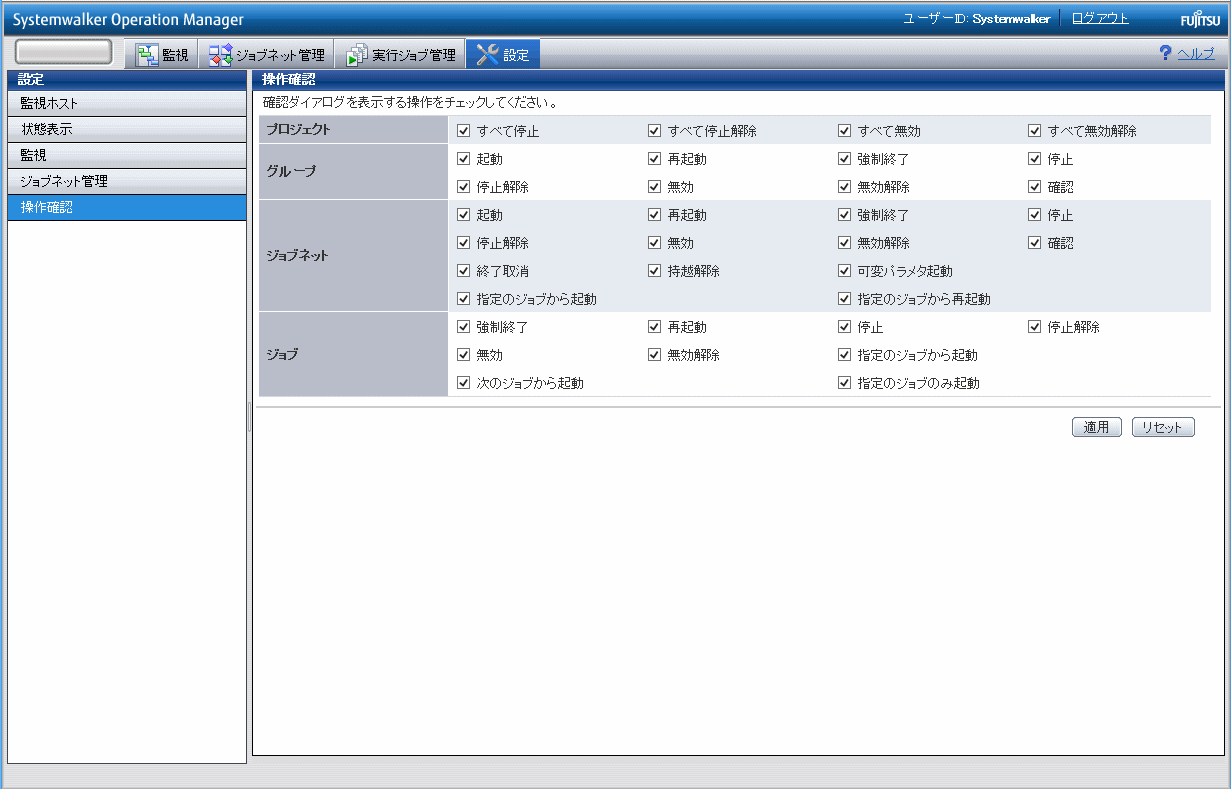This screenshot has height=789, width=1231.
Task: Toggle ジョブネット 停止解除 checkbox
Action: pos(464,242)
